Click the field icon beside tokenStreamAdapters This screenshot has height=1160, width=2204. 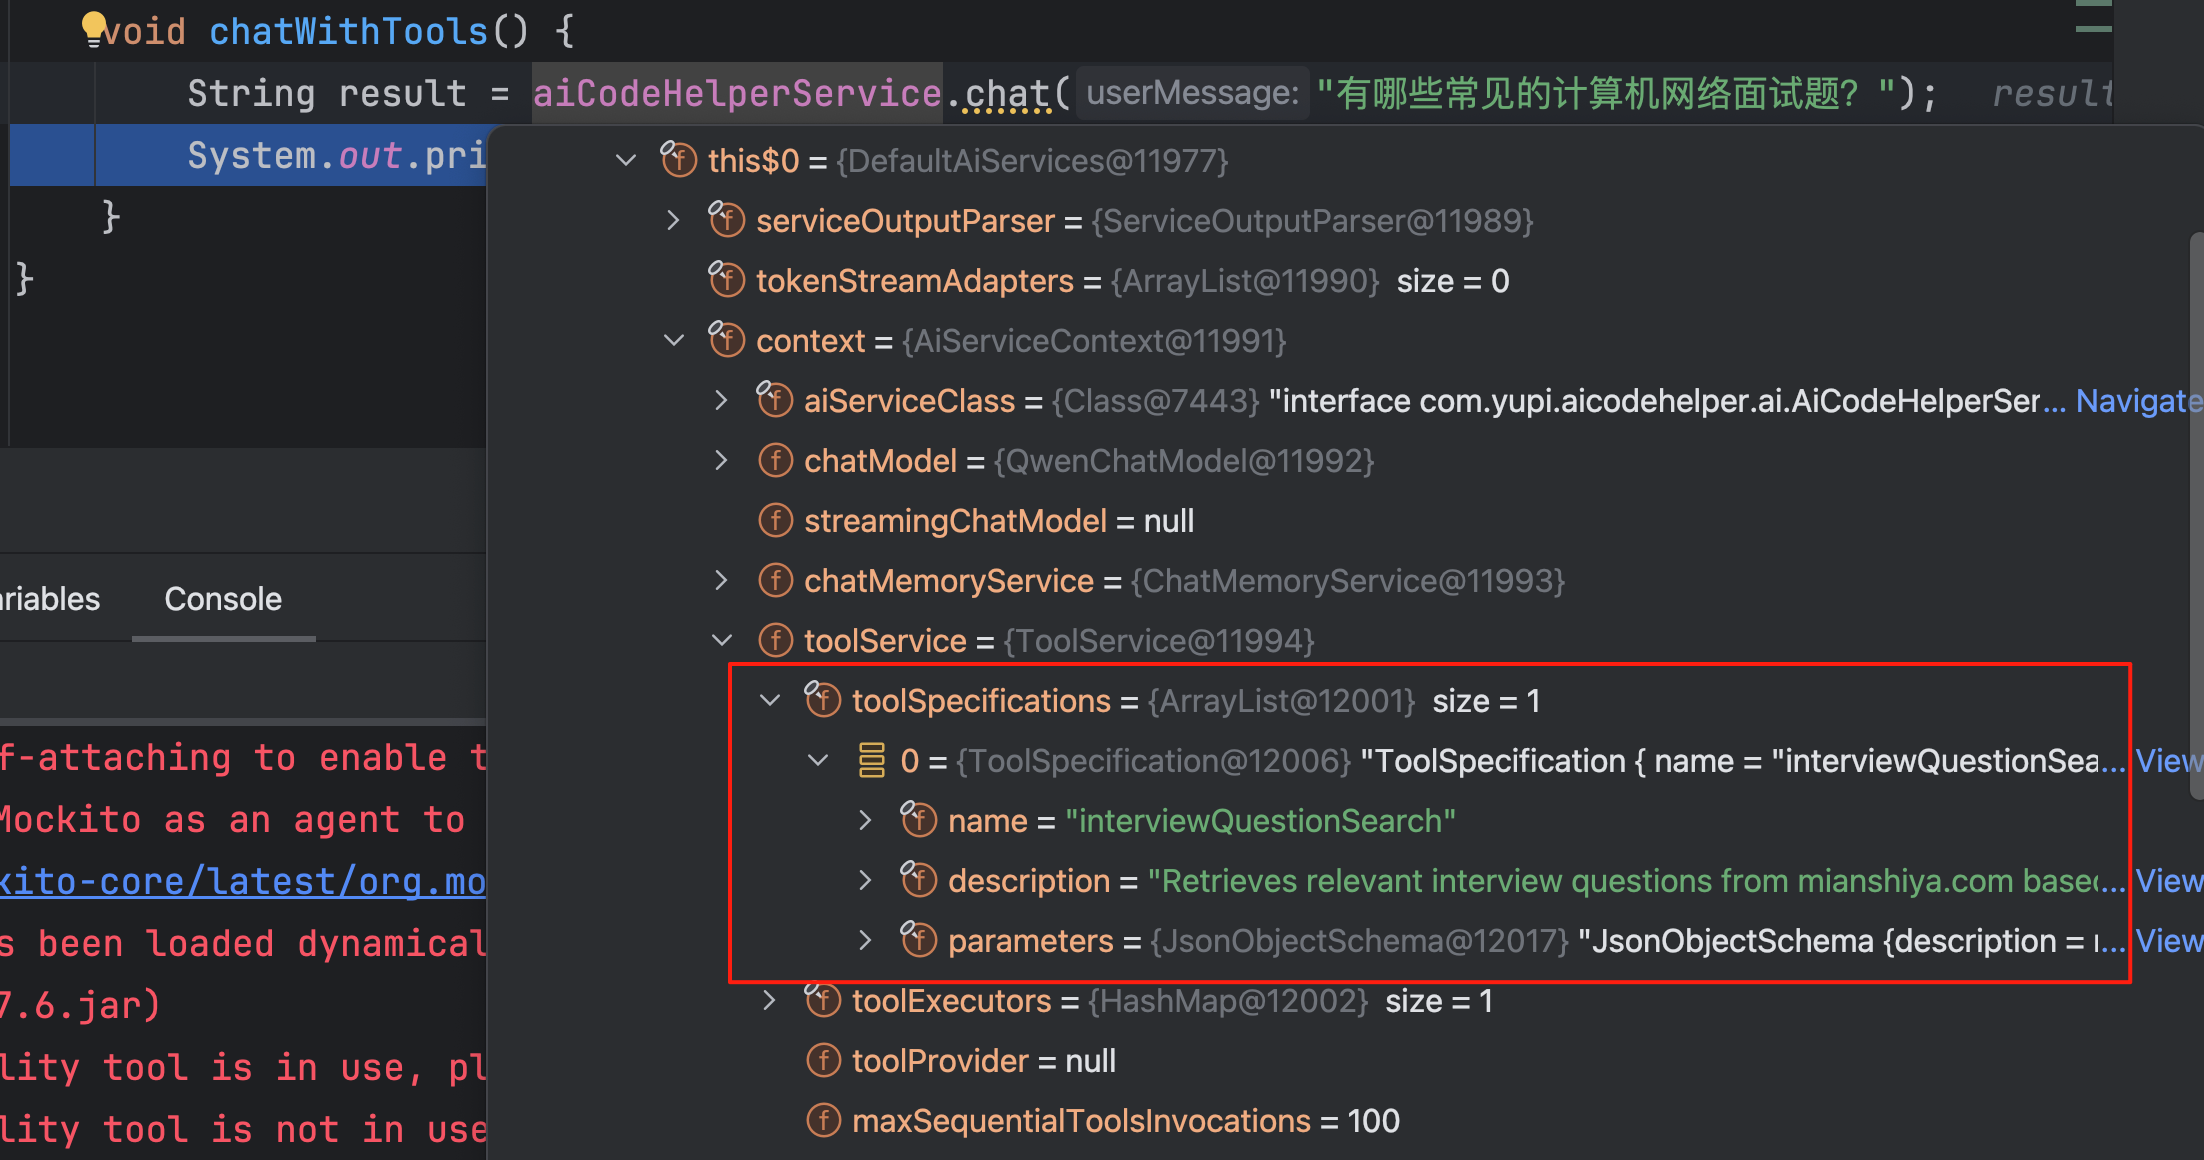click(x=727, y=281)
